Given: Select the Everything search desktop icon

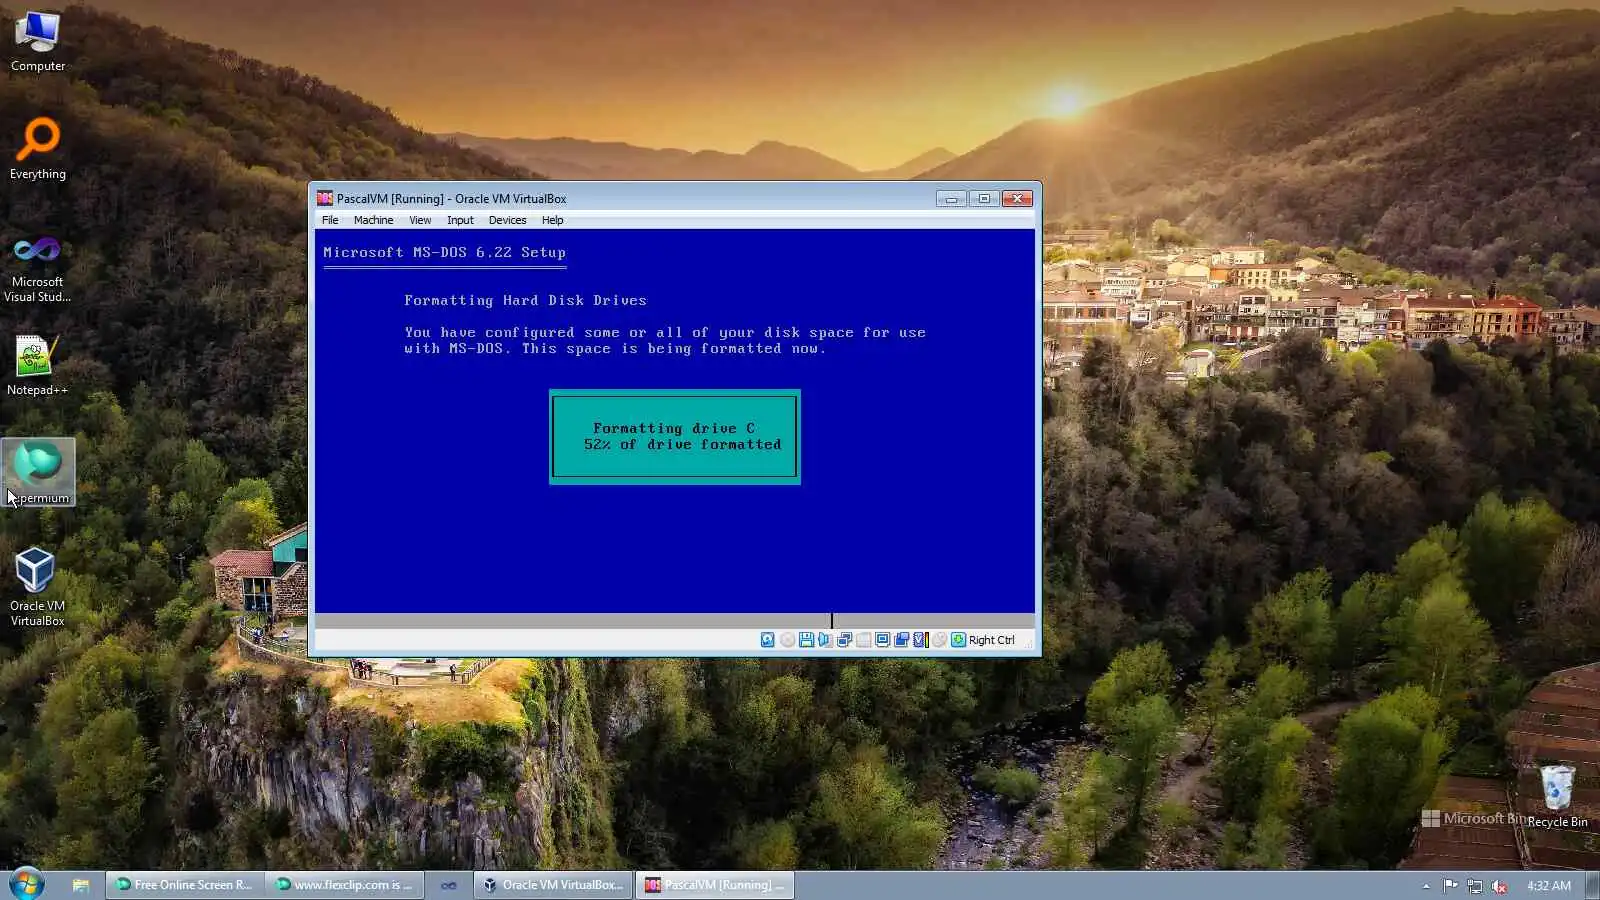Looking at the screenshot, I should 38,148.
